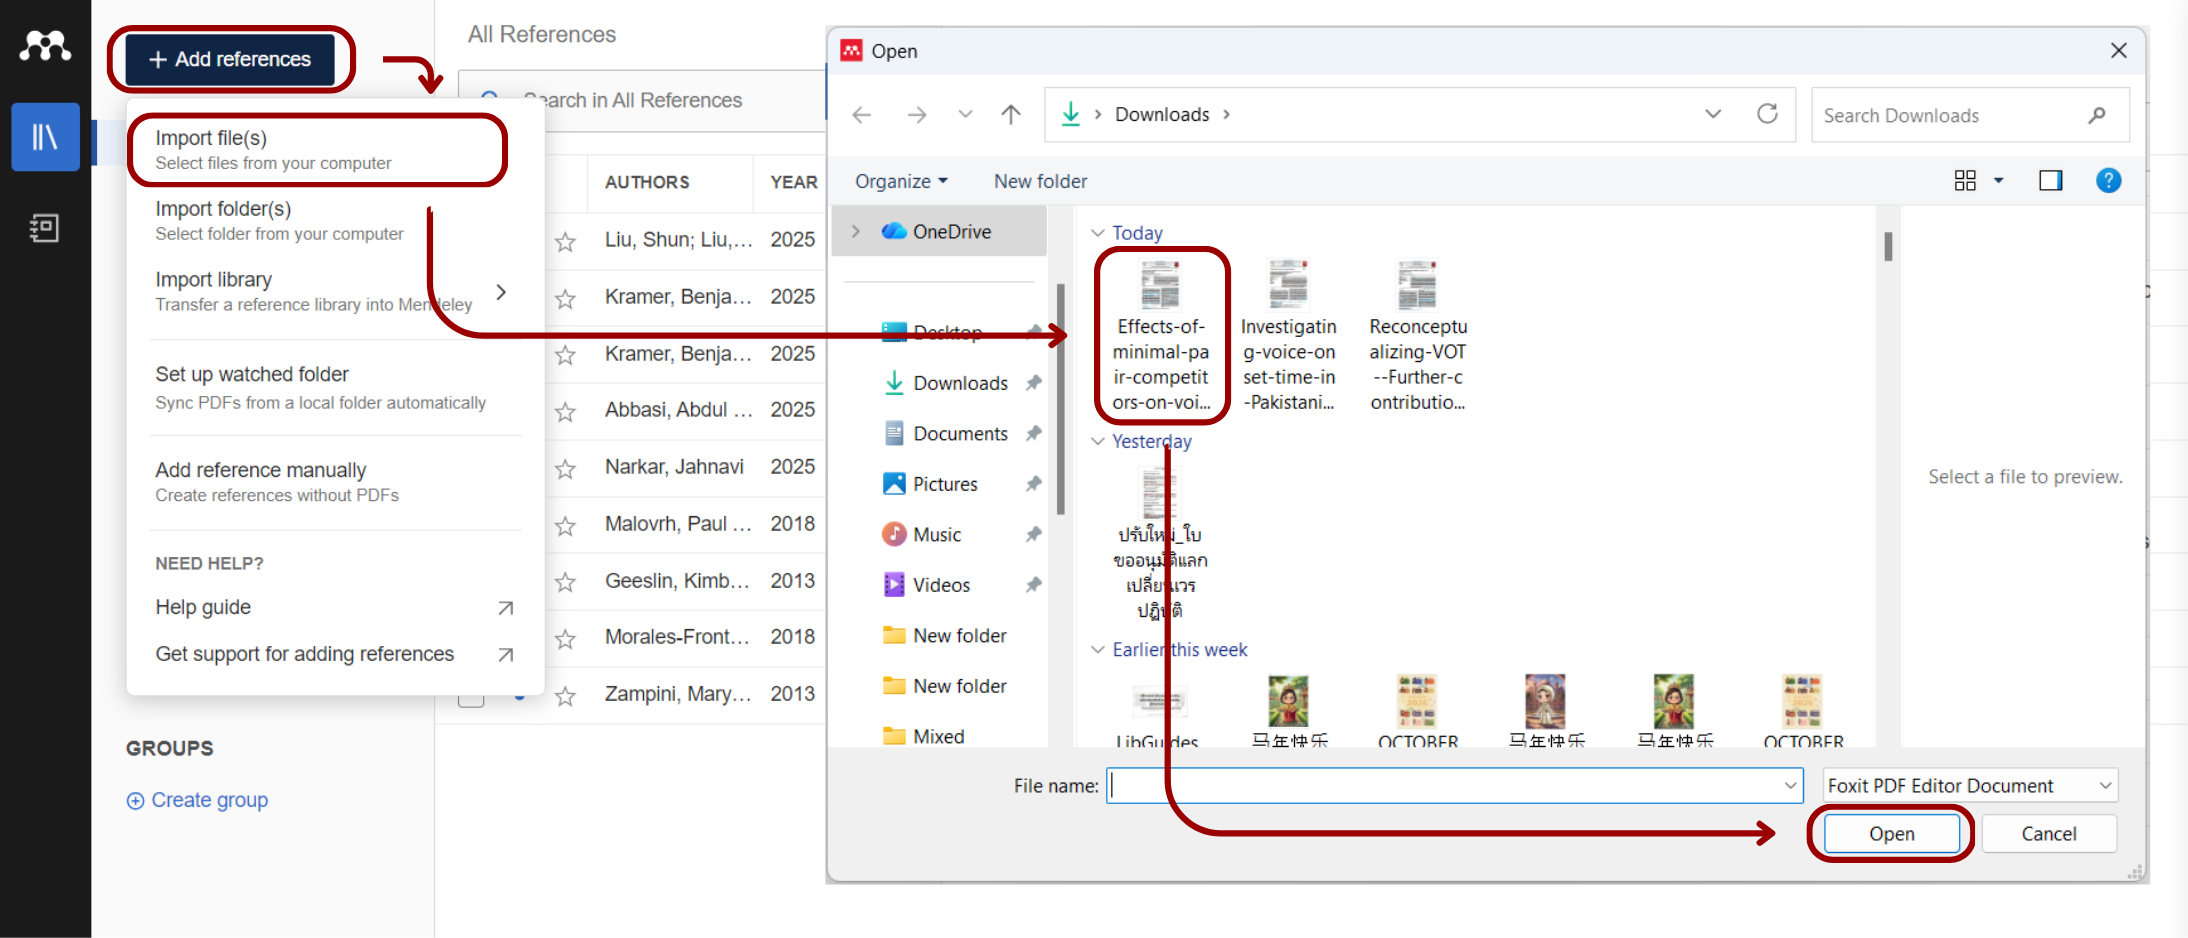Select the Investigating-voice-onset-time PDF file

1289,336
